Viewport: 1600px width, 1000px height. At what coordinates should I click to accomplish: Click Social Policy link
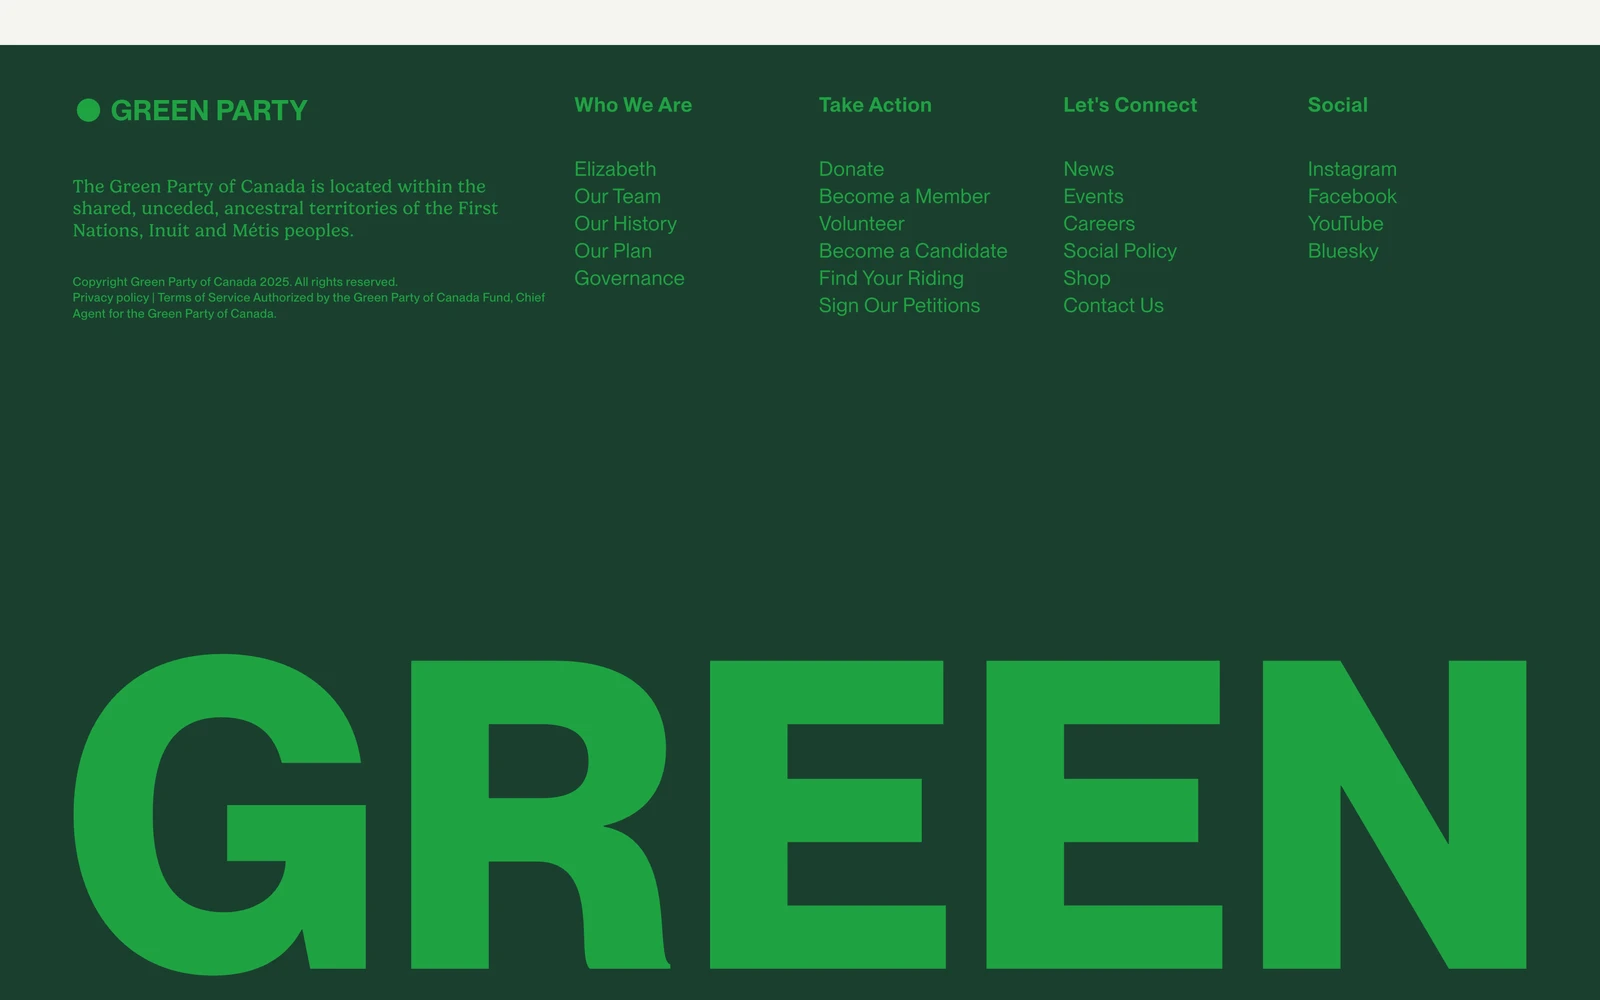click(1120, 251)
